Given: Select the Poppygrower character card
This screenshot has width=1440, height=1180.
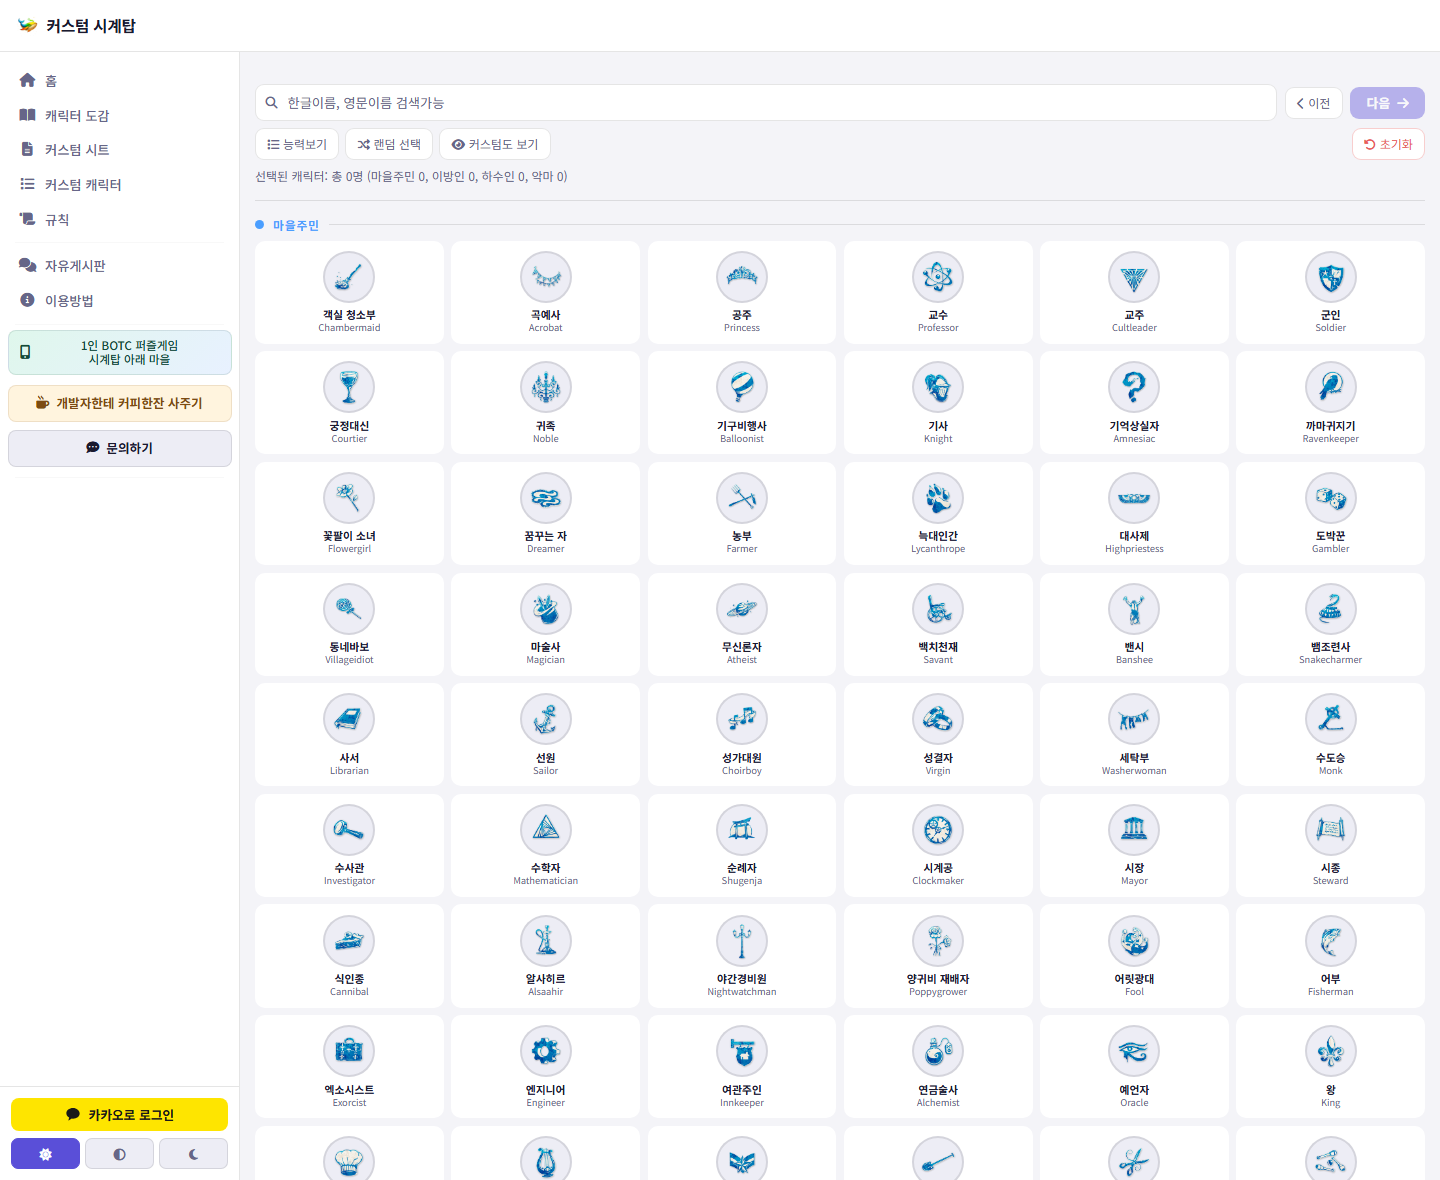Looking at the screenshot, I should pos(938,956).
